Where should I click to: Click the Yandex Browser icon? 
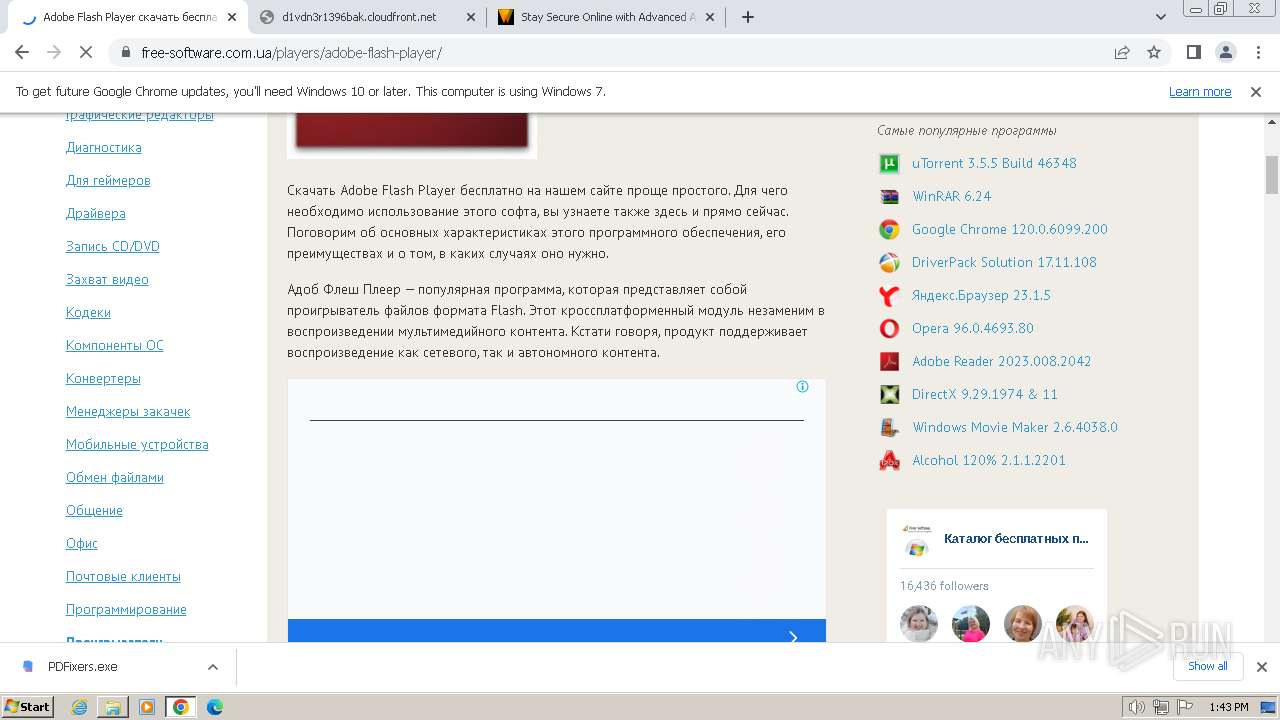[x=889, y=296]
